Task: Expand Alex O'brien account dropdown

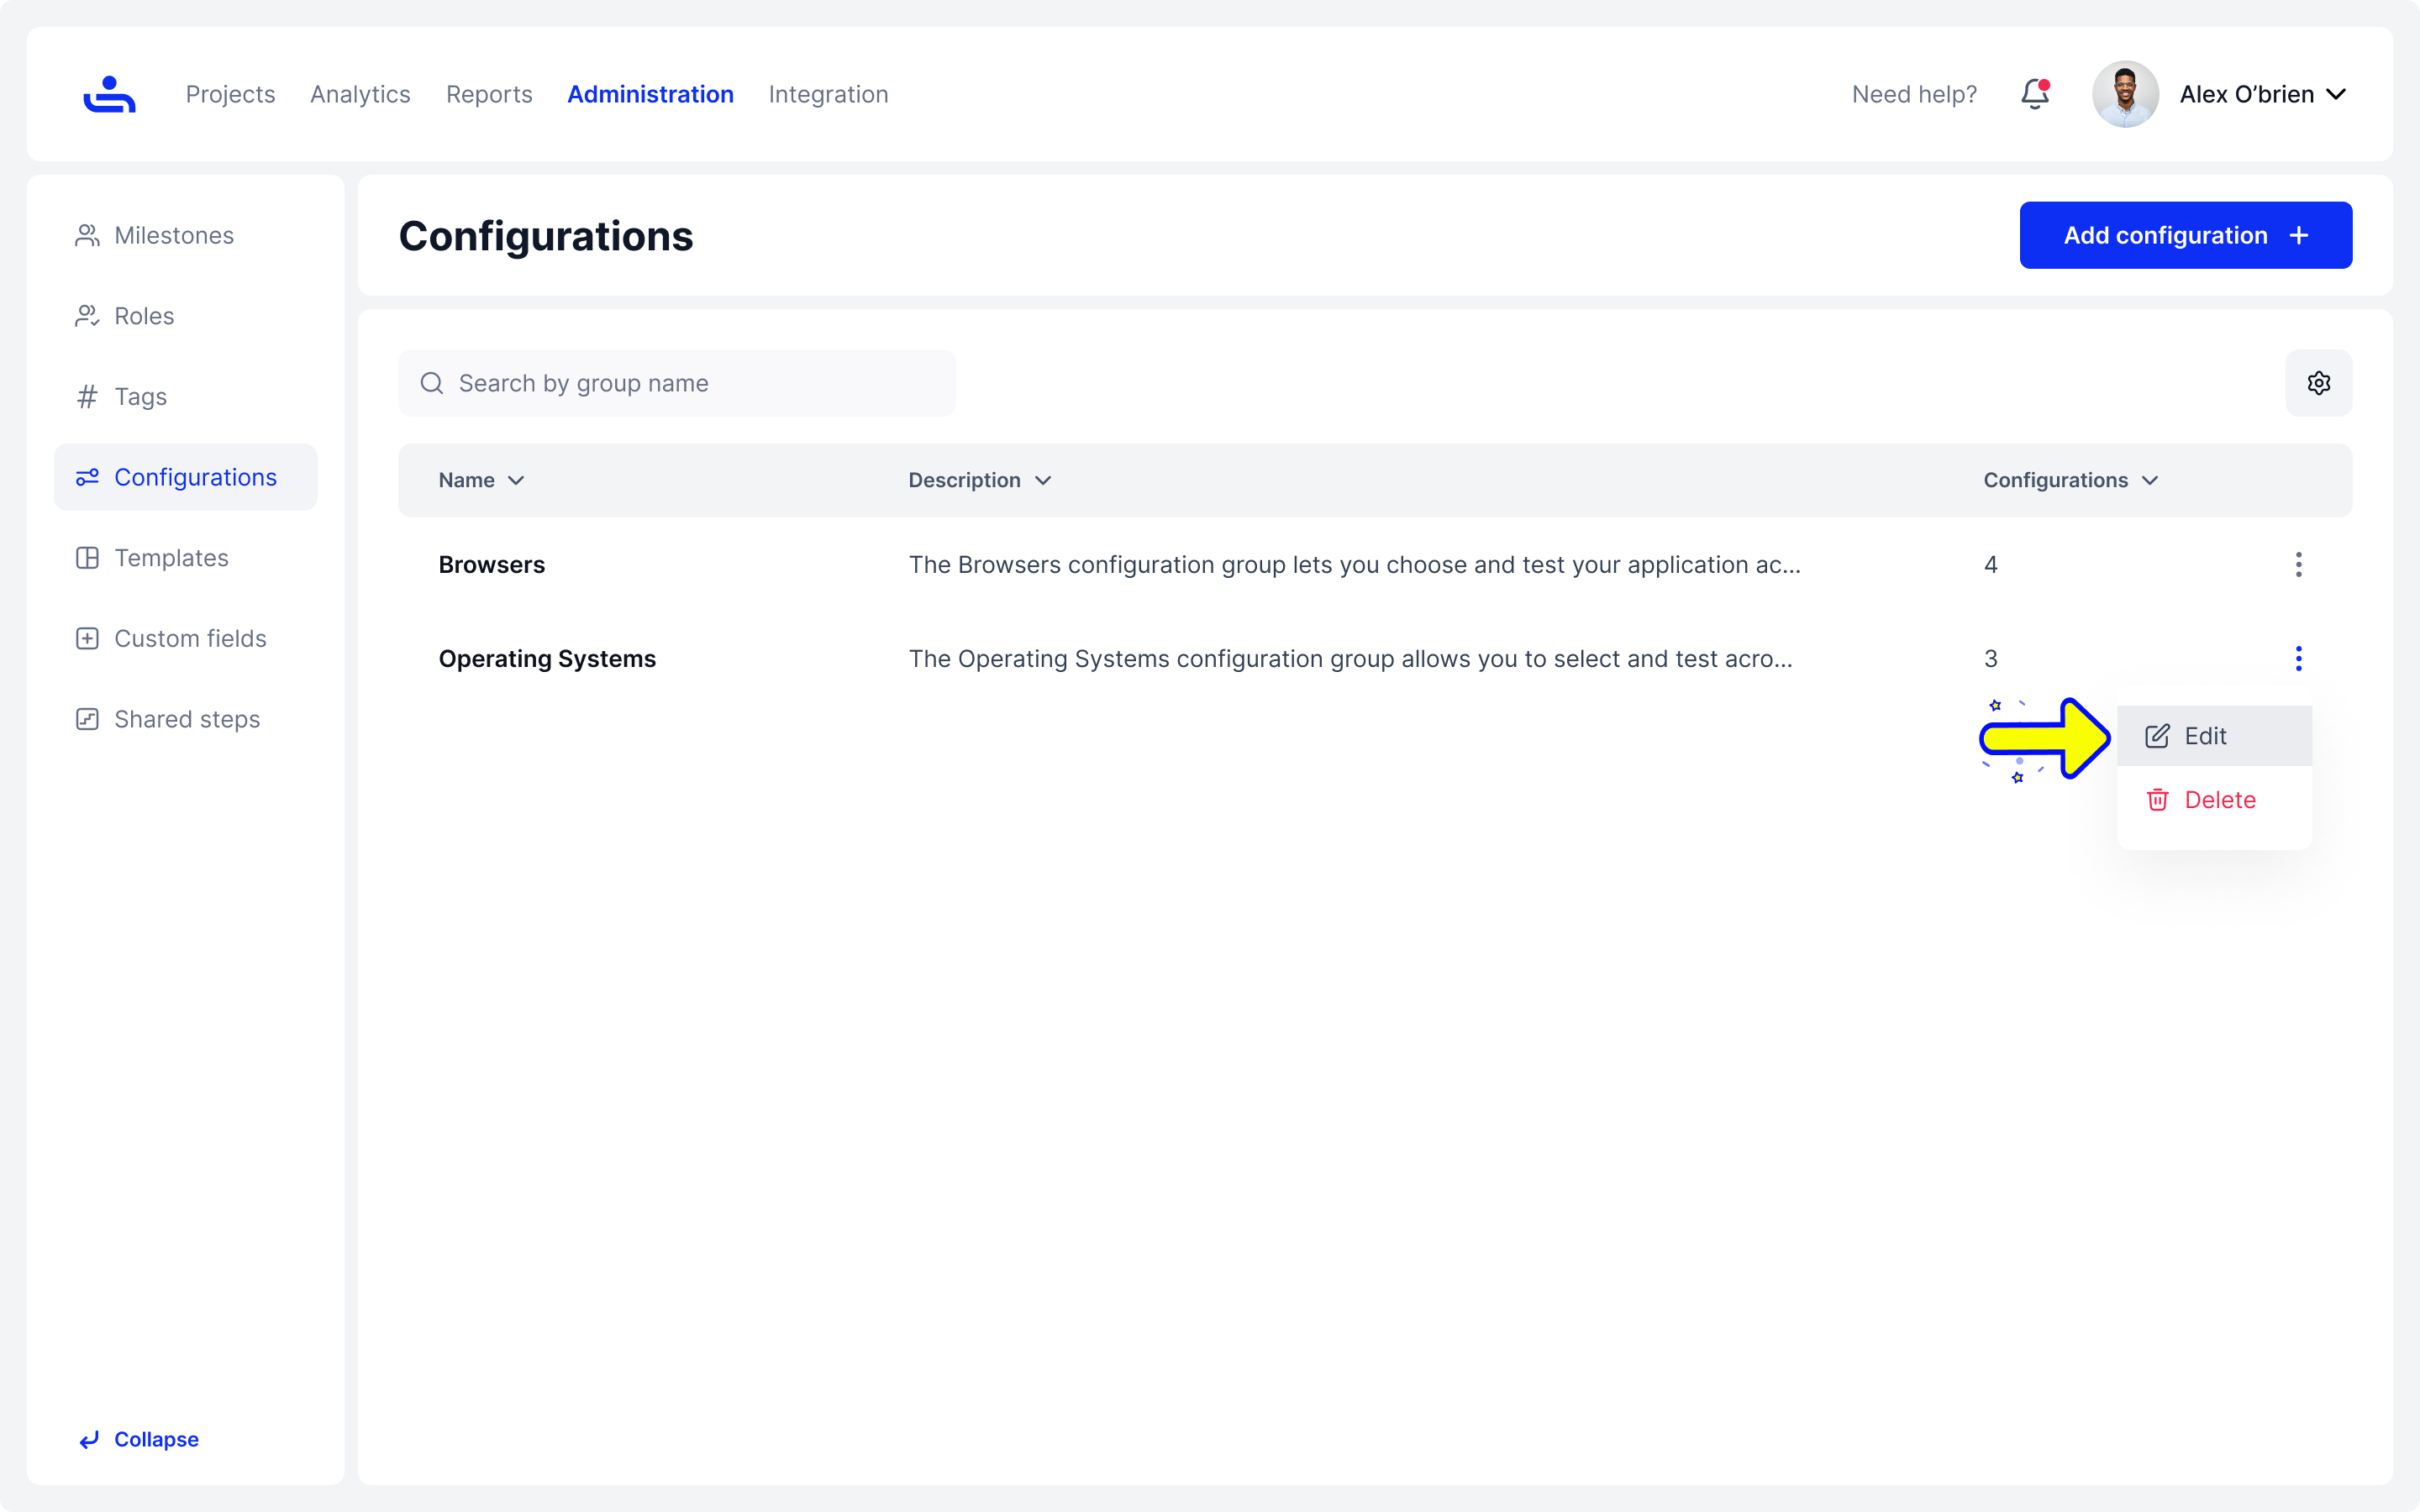Action: (2336, 94)
